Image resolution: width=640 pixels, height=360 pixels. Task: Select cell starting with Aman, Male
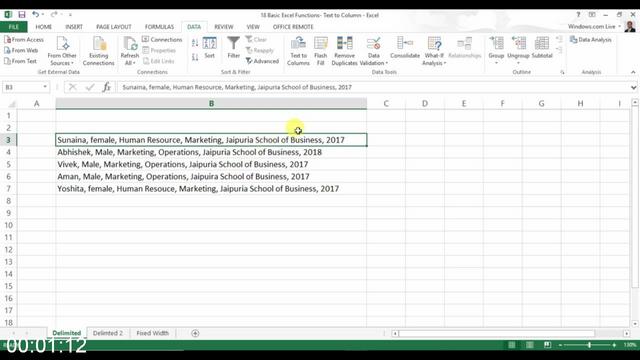click(x=211, y=176)
